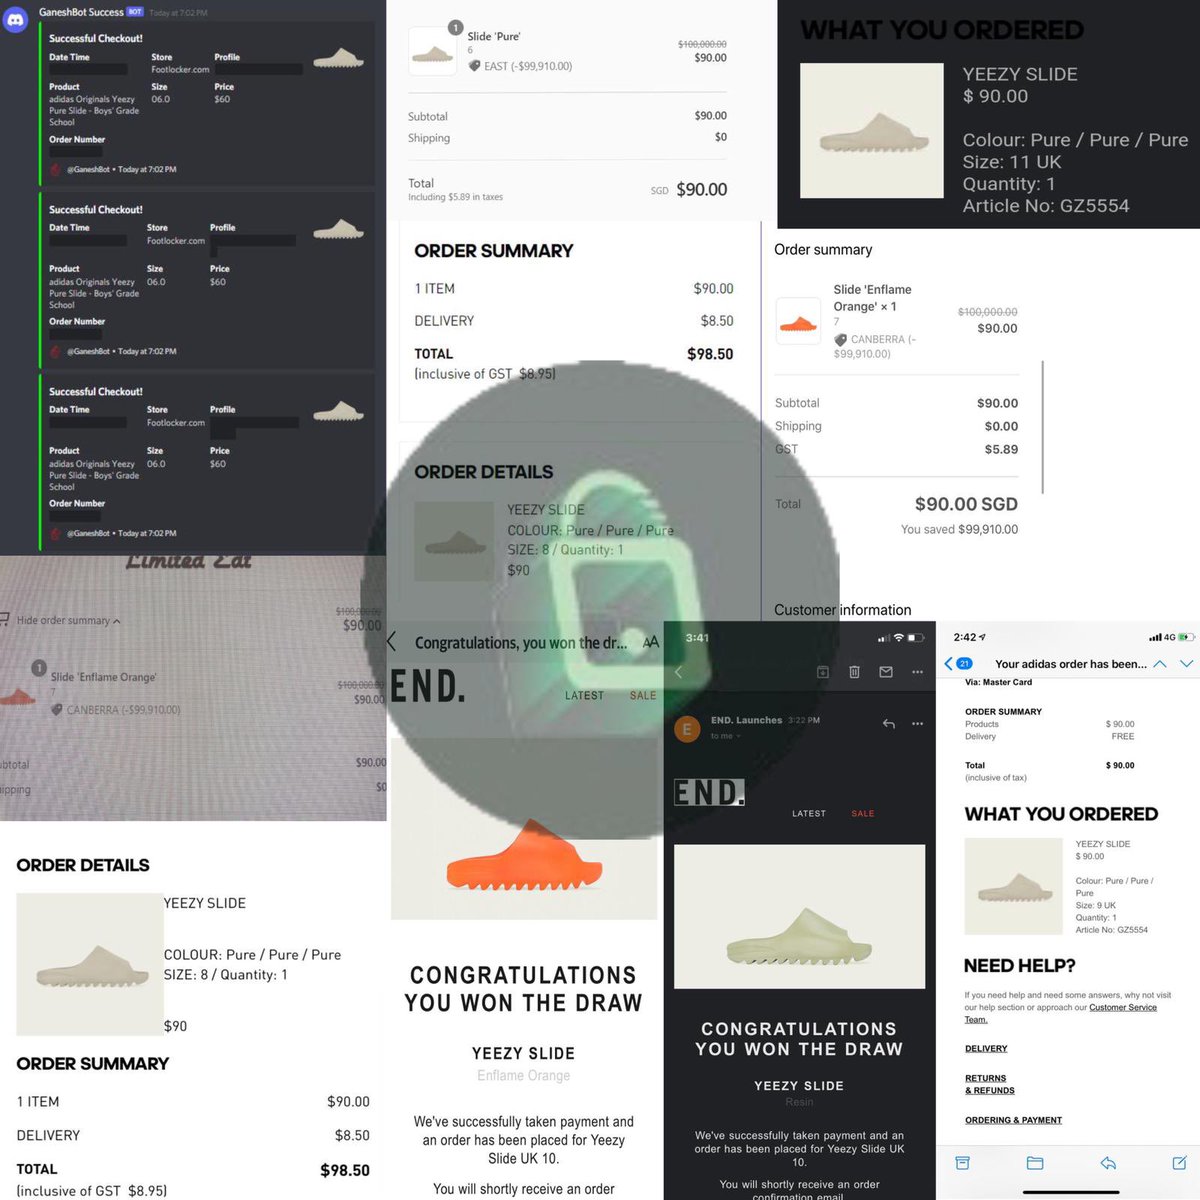
Task: Click the 'END. Launches' sender name
Action: click(746, 720)
